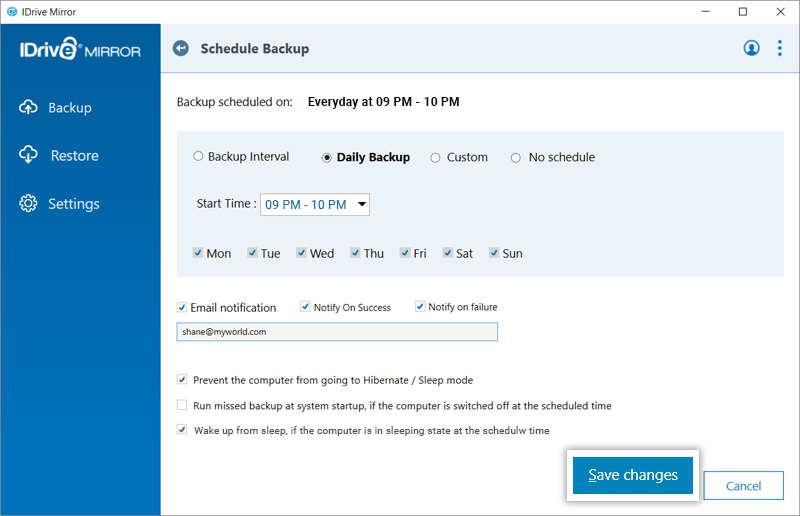Open the user account profile icon
800x516 pixels.
tap(751, 48)
